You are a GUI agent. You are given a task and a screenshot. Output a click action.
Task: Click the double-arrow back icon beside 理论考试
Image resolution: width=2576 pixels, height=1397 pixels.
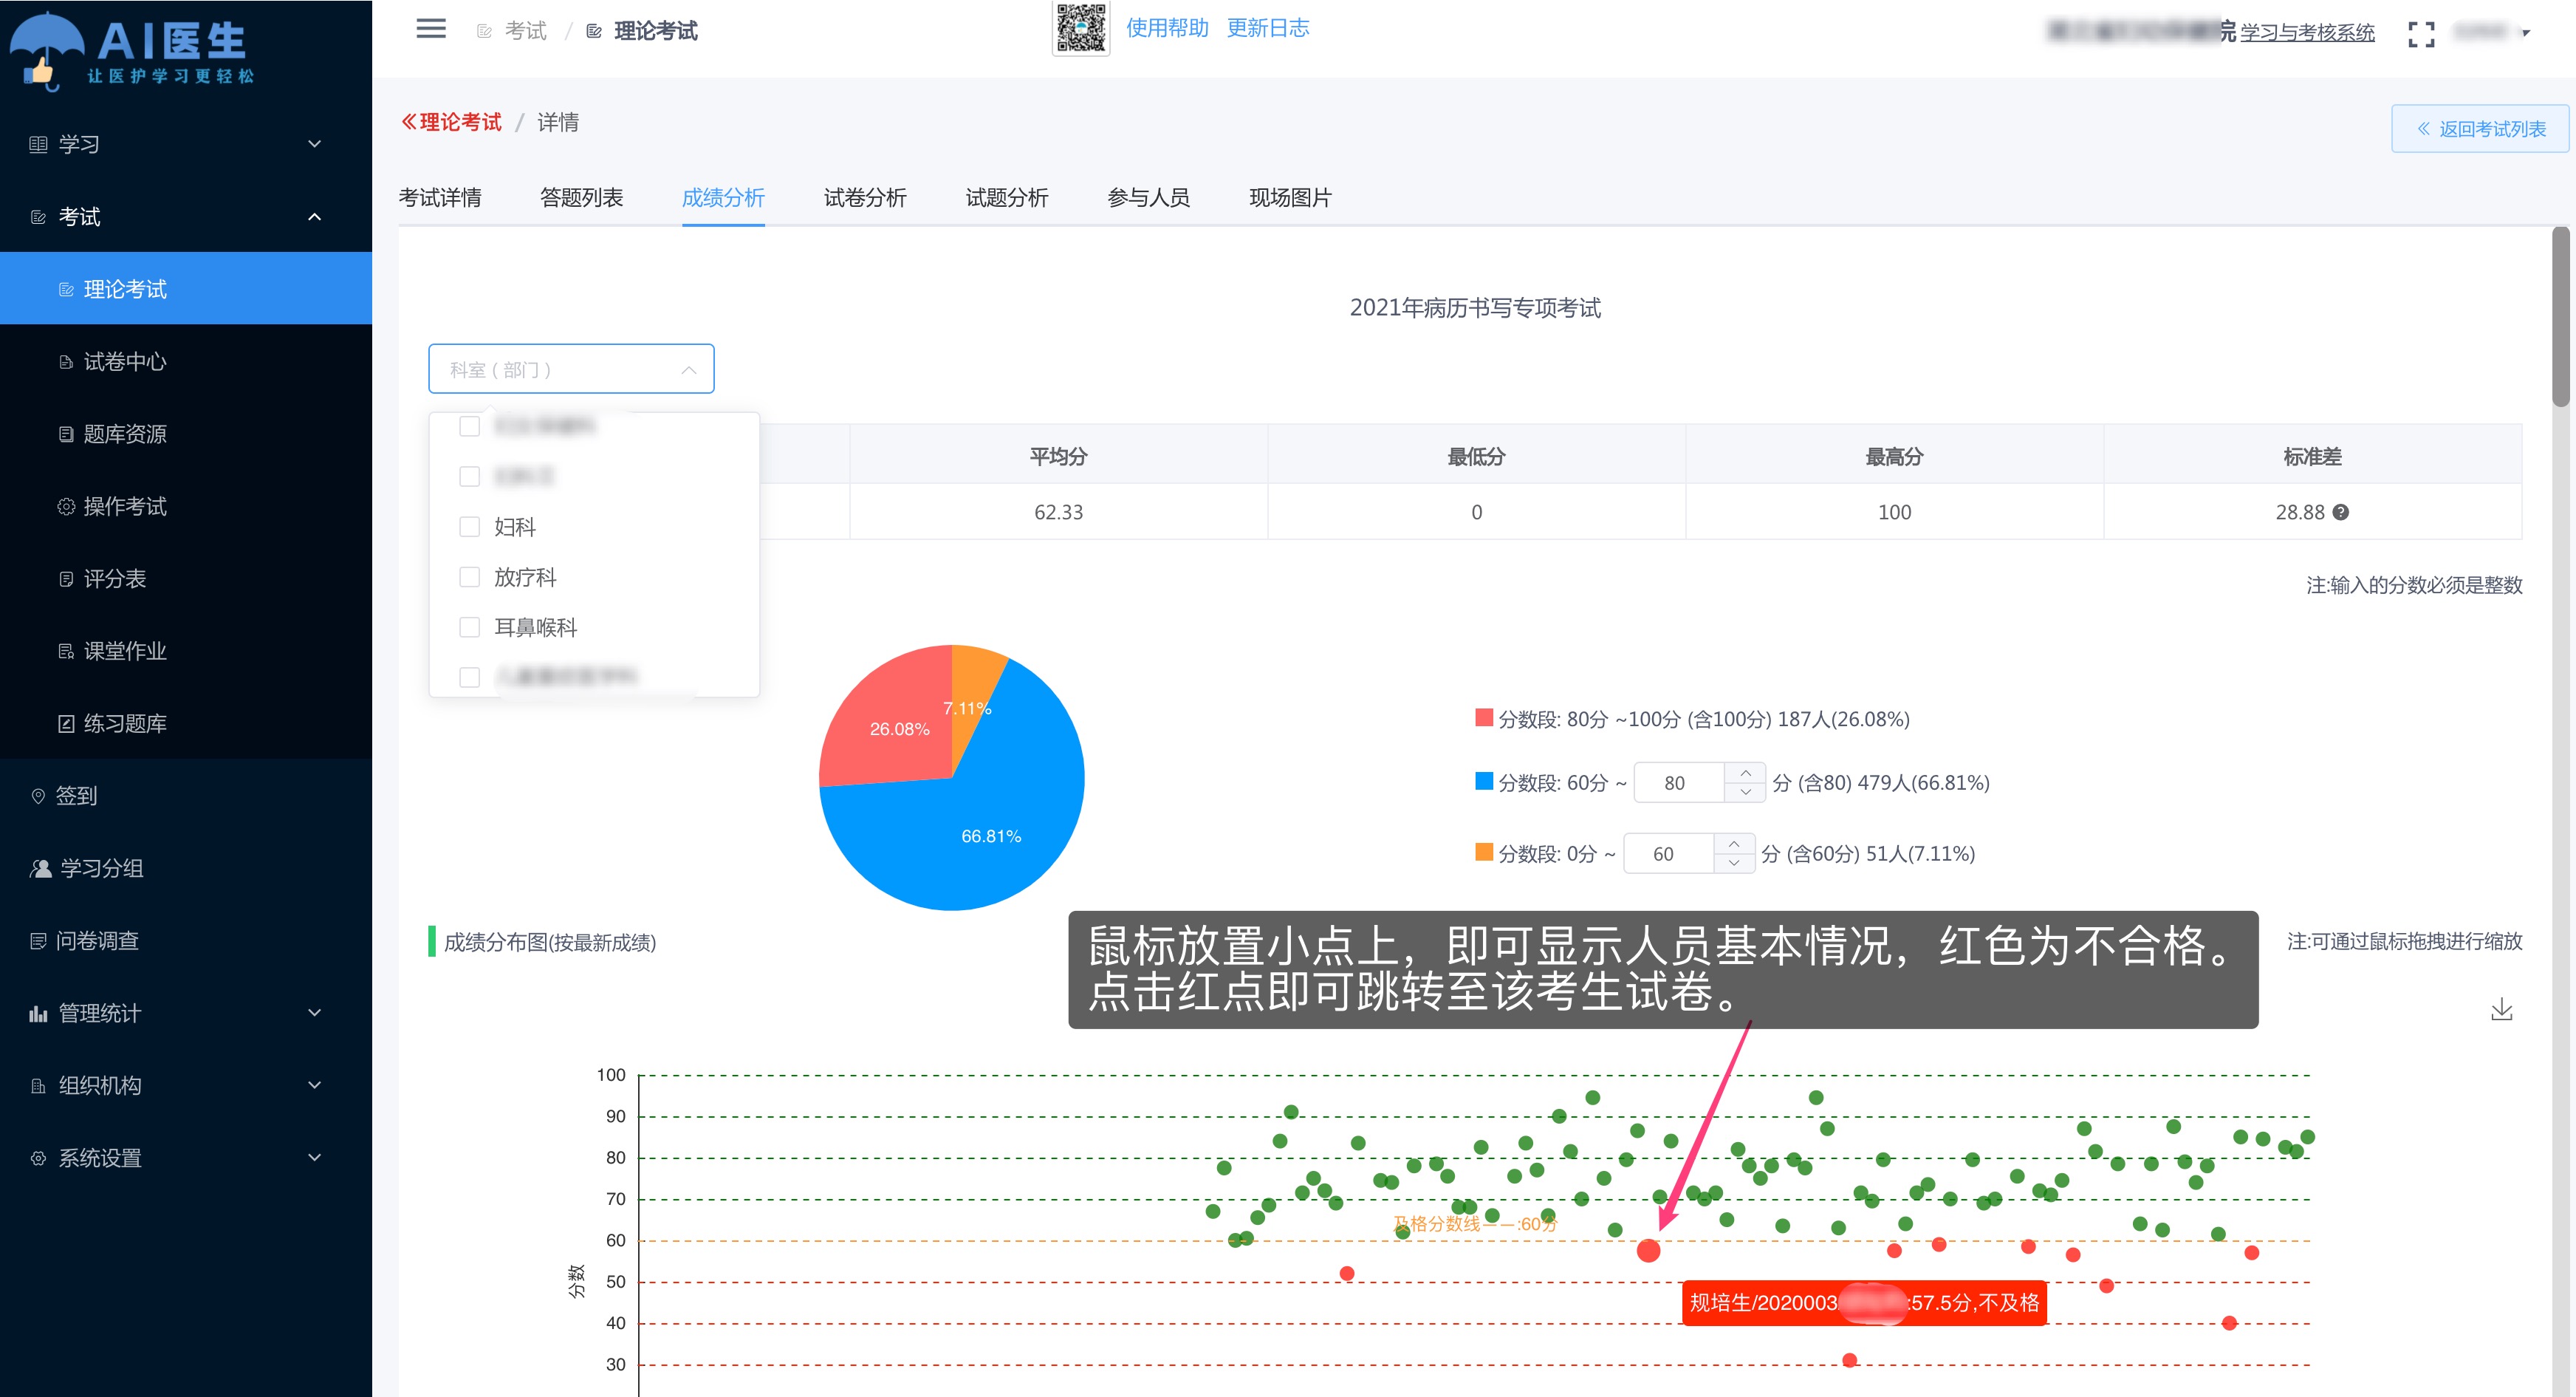pos(408,122)
